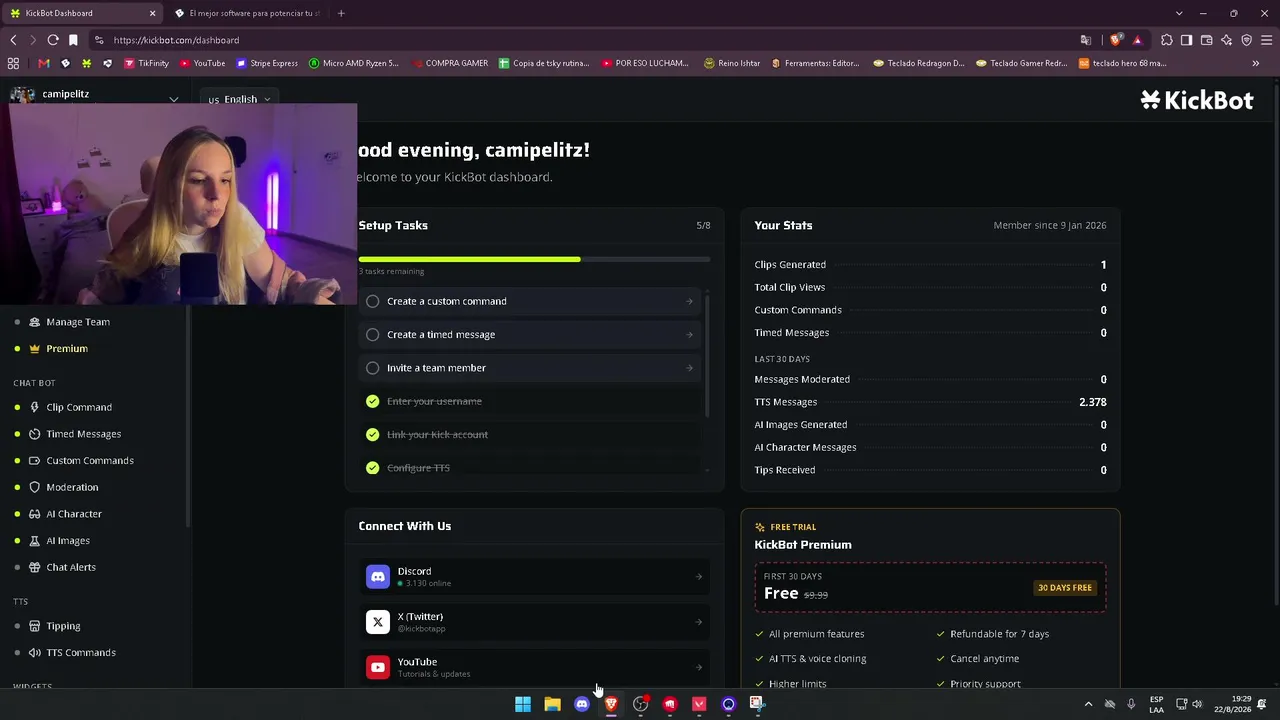Viewport: 1280px width, 720px height.
Task: Reload the current page
Action: [x=53, y=40]
